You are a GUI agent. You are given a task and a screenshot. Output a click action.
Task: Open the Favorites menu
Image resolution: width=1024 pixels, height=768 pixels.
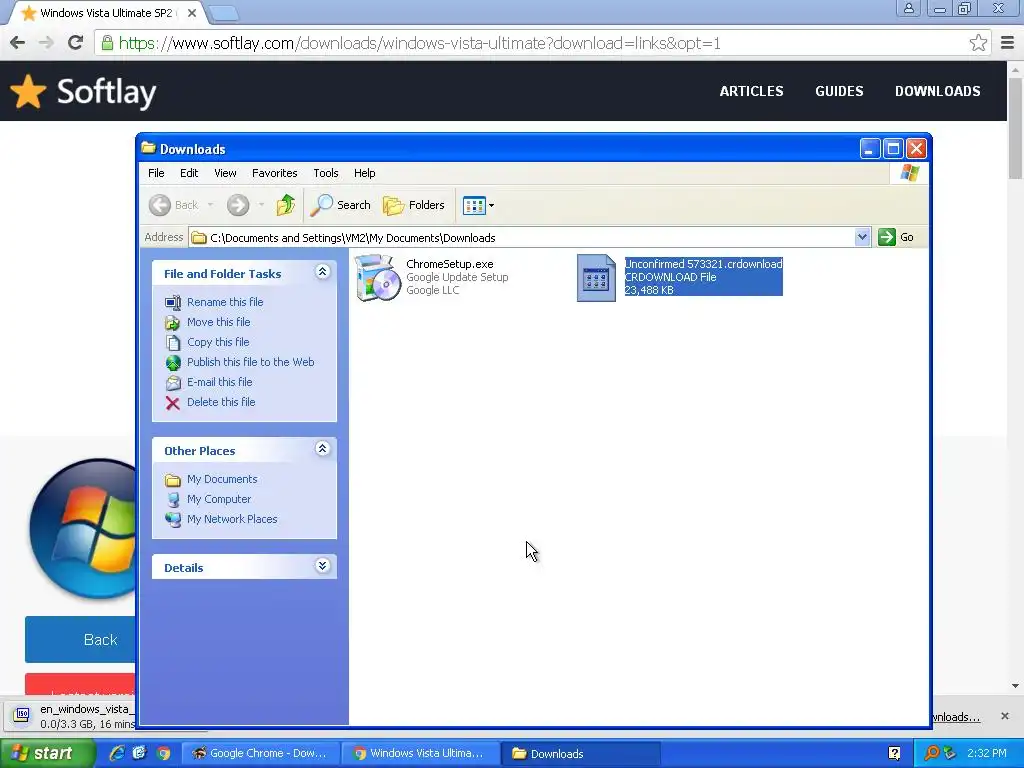click(x=274, y=173)
